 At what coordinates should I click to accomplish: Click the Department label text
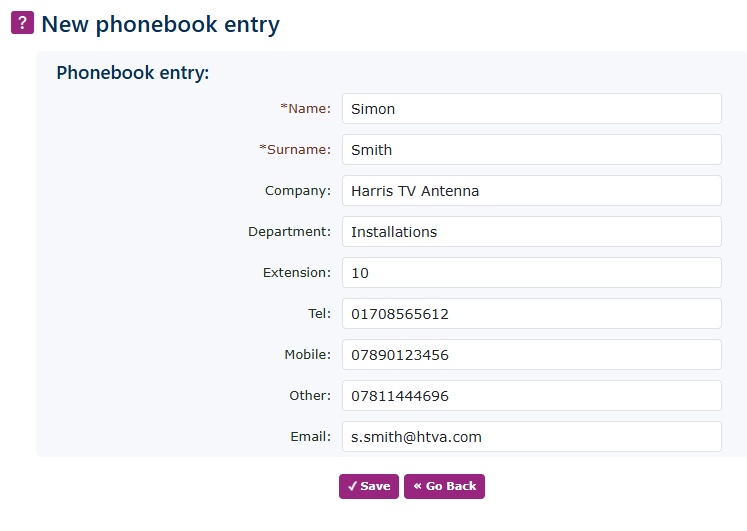[x=289, y=232]
